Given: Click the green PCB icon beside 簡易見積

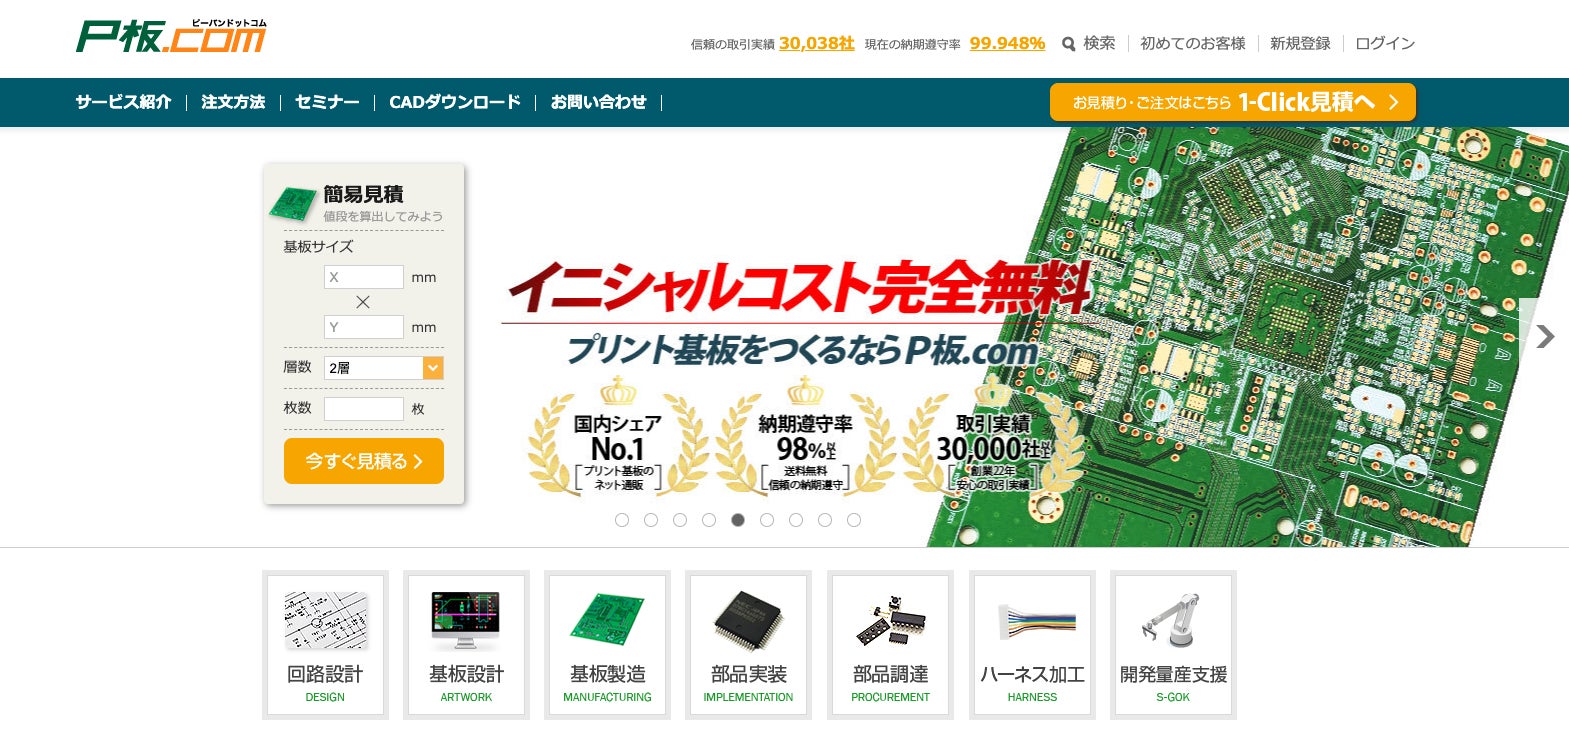Looking at the screenshot, I should 293,203.
